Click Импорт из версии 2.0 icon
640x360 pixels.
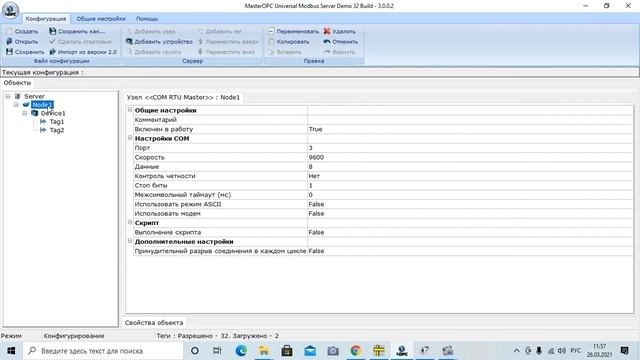pyautogui.click(x=52, y=52)
